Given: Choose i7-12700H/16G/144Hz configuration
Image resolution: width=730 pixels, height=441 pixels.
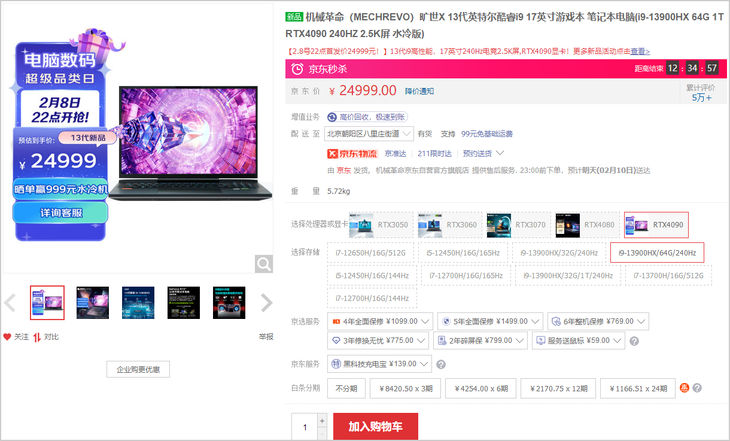Looking at the screenshot, I should click(372, 299).
